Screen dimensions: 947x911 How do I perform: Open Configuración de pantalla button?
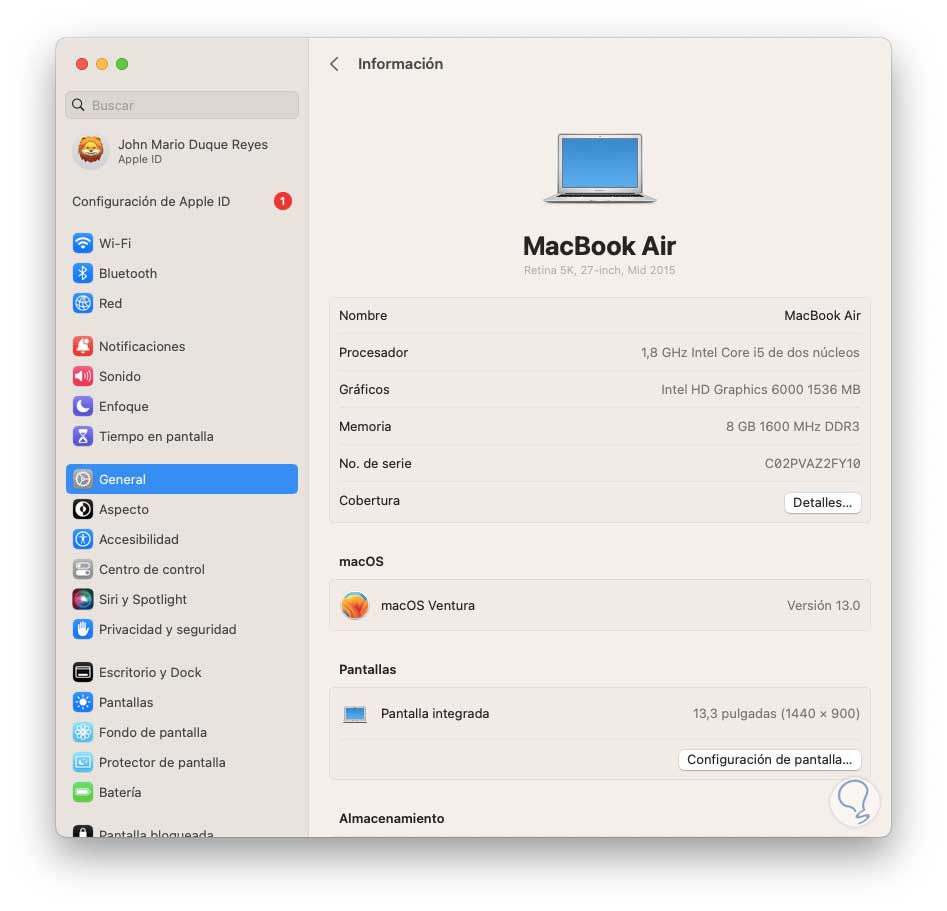pyautogui.click(x=769, y=759)
